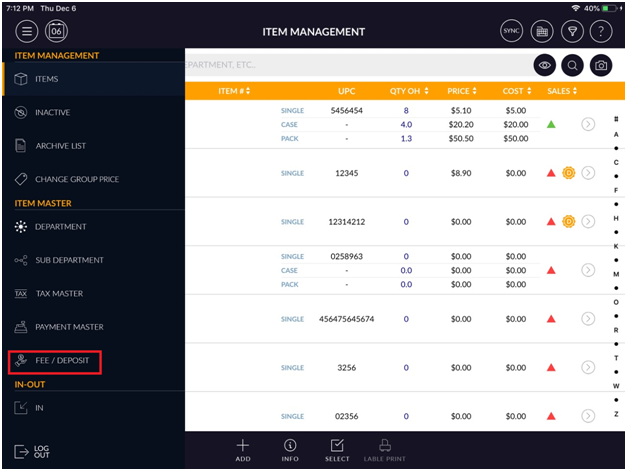Jump to letter M in alphabet index
This screenshot has width=627, height=471.
[x=616, y=273]
